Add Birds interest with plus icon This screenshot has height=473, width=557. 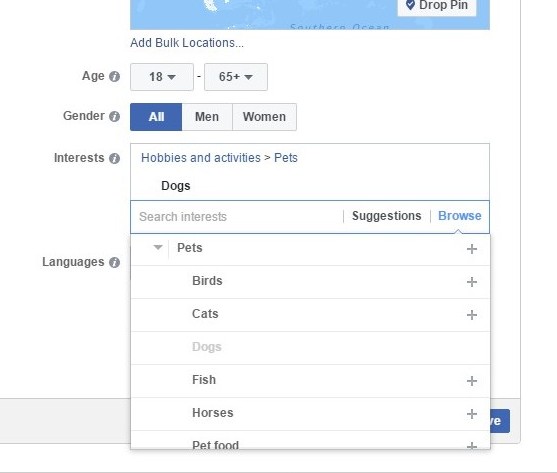pyautogui.click(x=472, y=282)
